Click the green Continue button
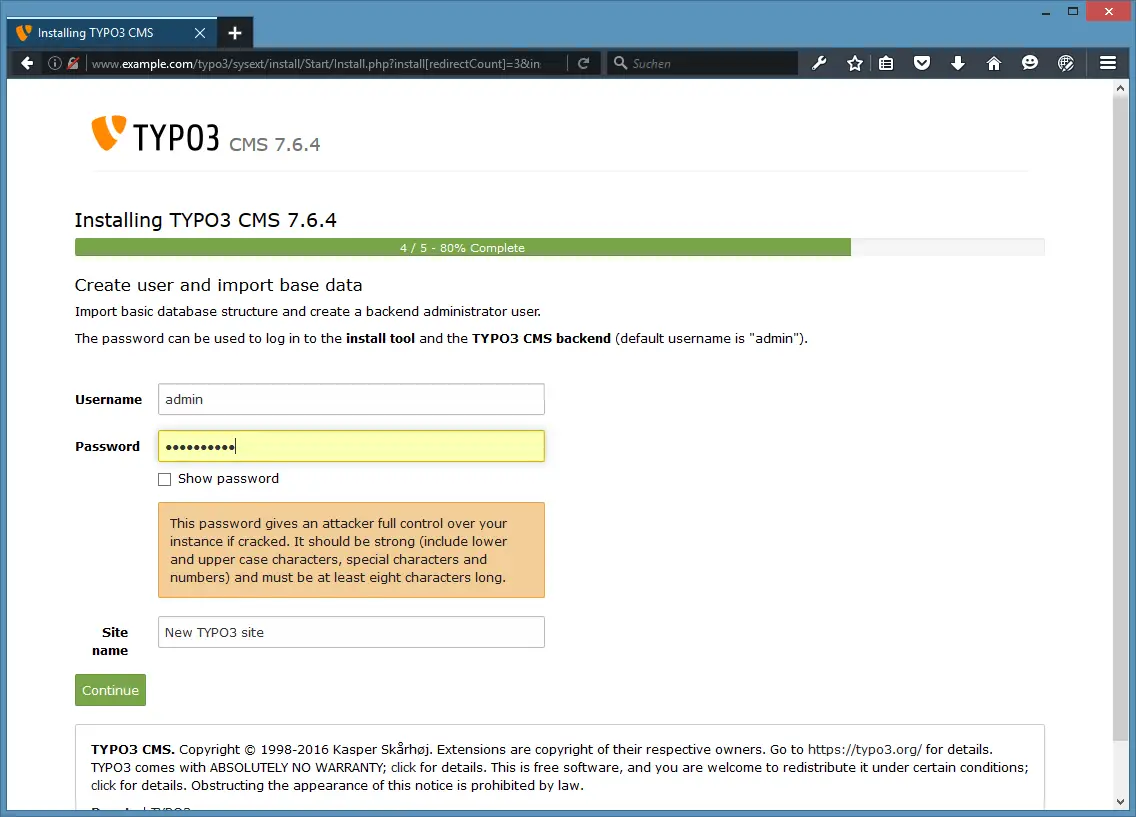The image size is (1136, 817). 110,690
